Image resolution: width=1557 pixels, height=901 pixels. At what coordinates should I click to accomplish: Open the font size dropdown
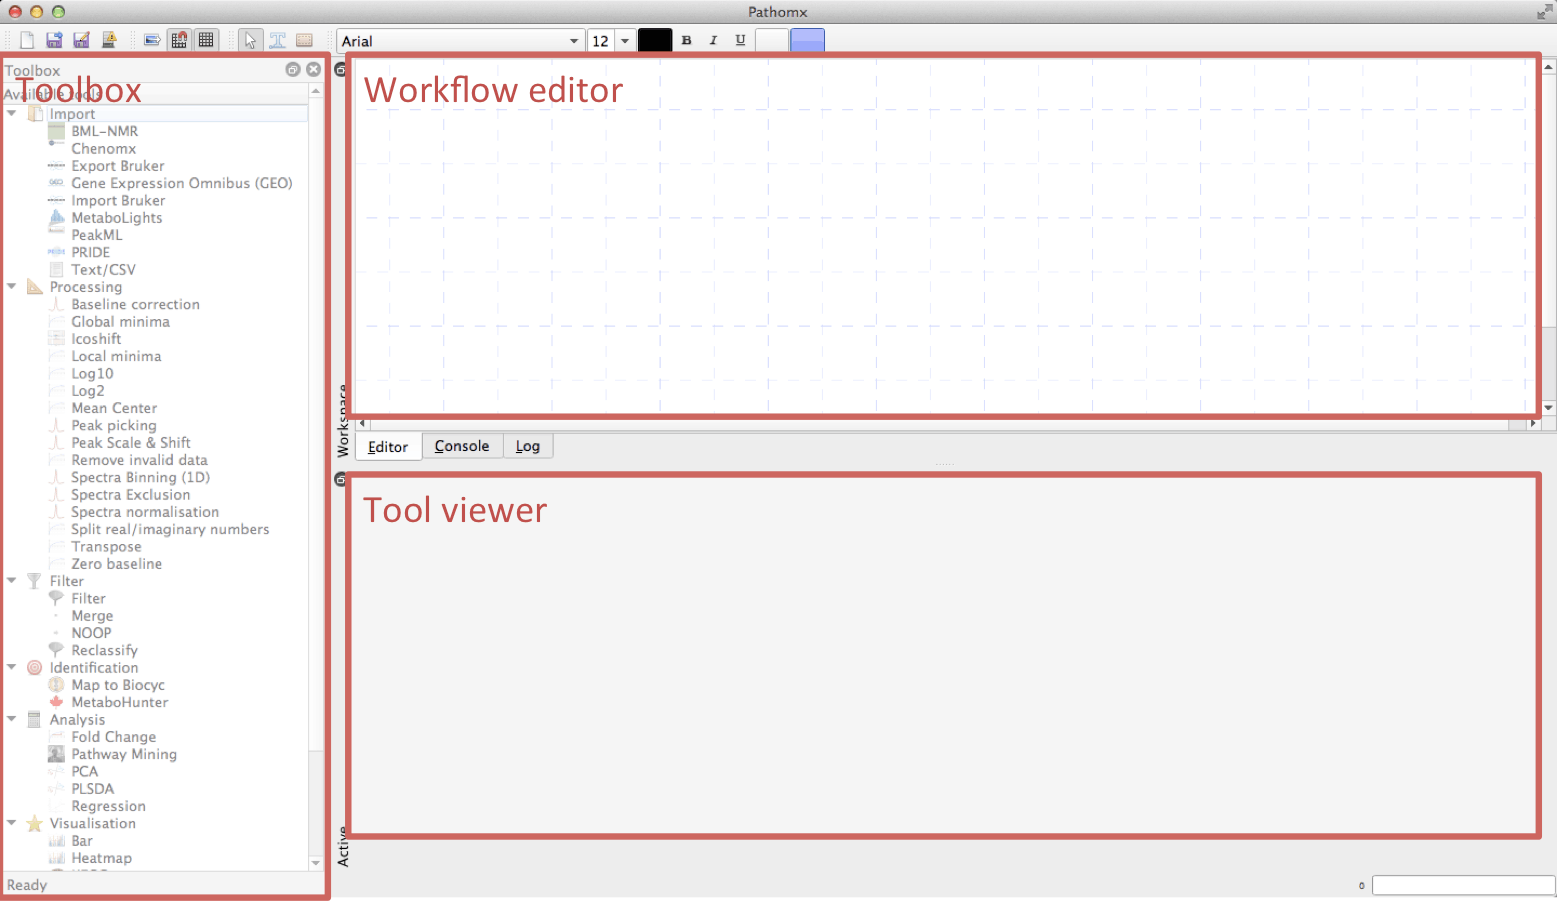[625, 40]
